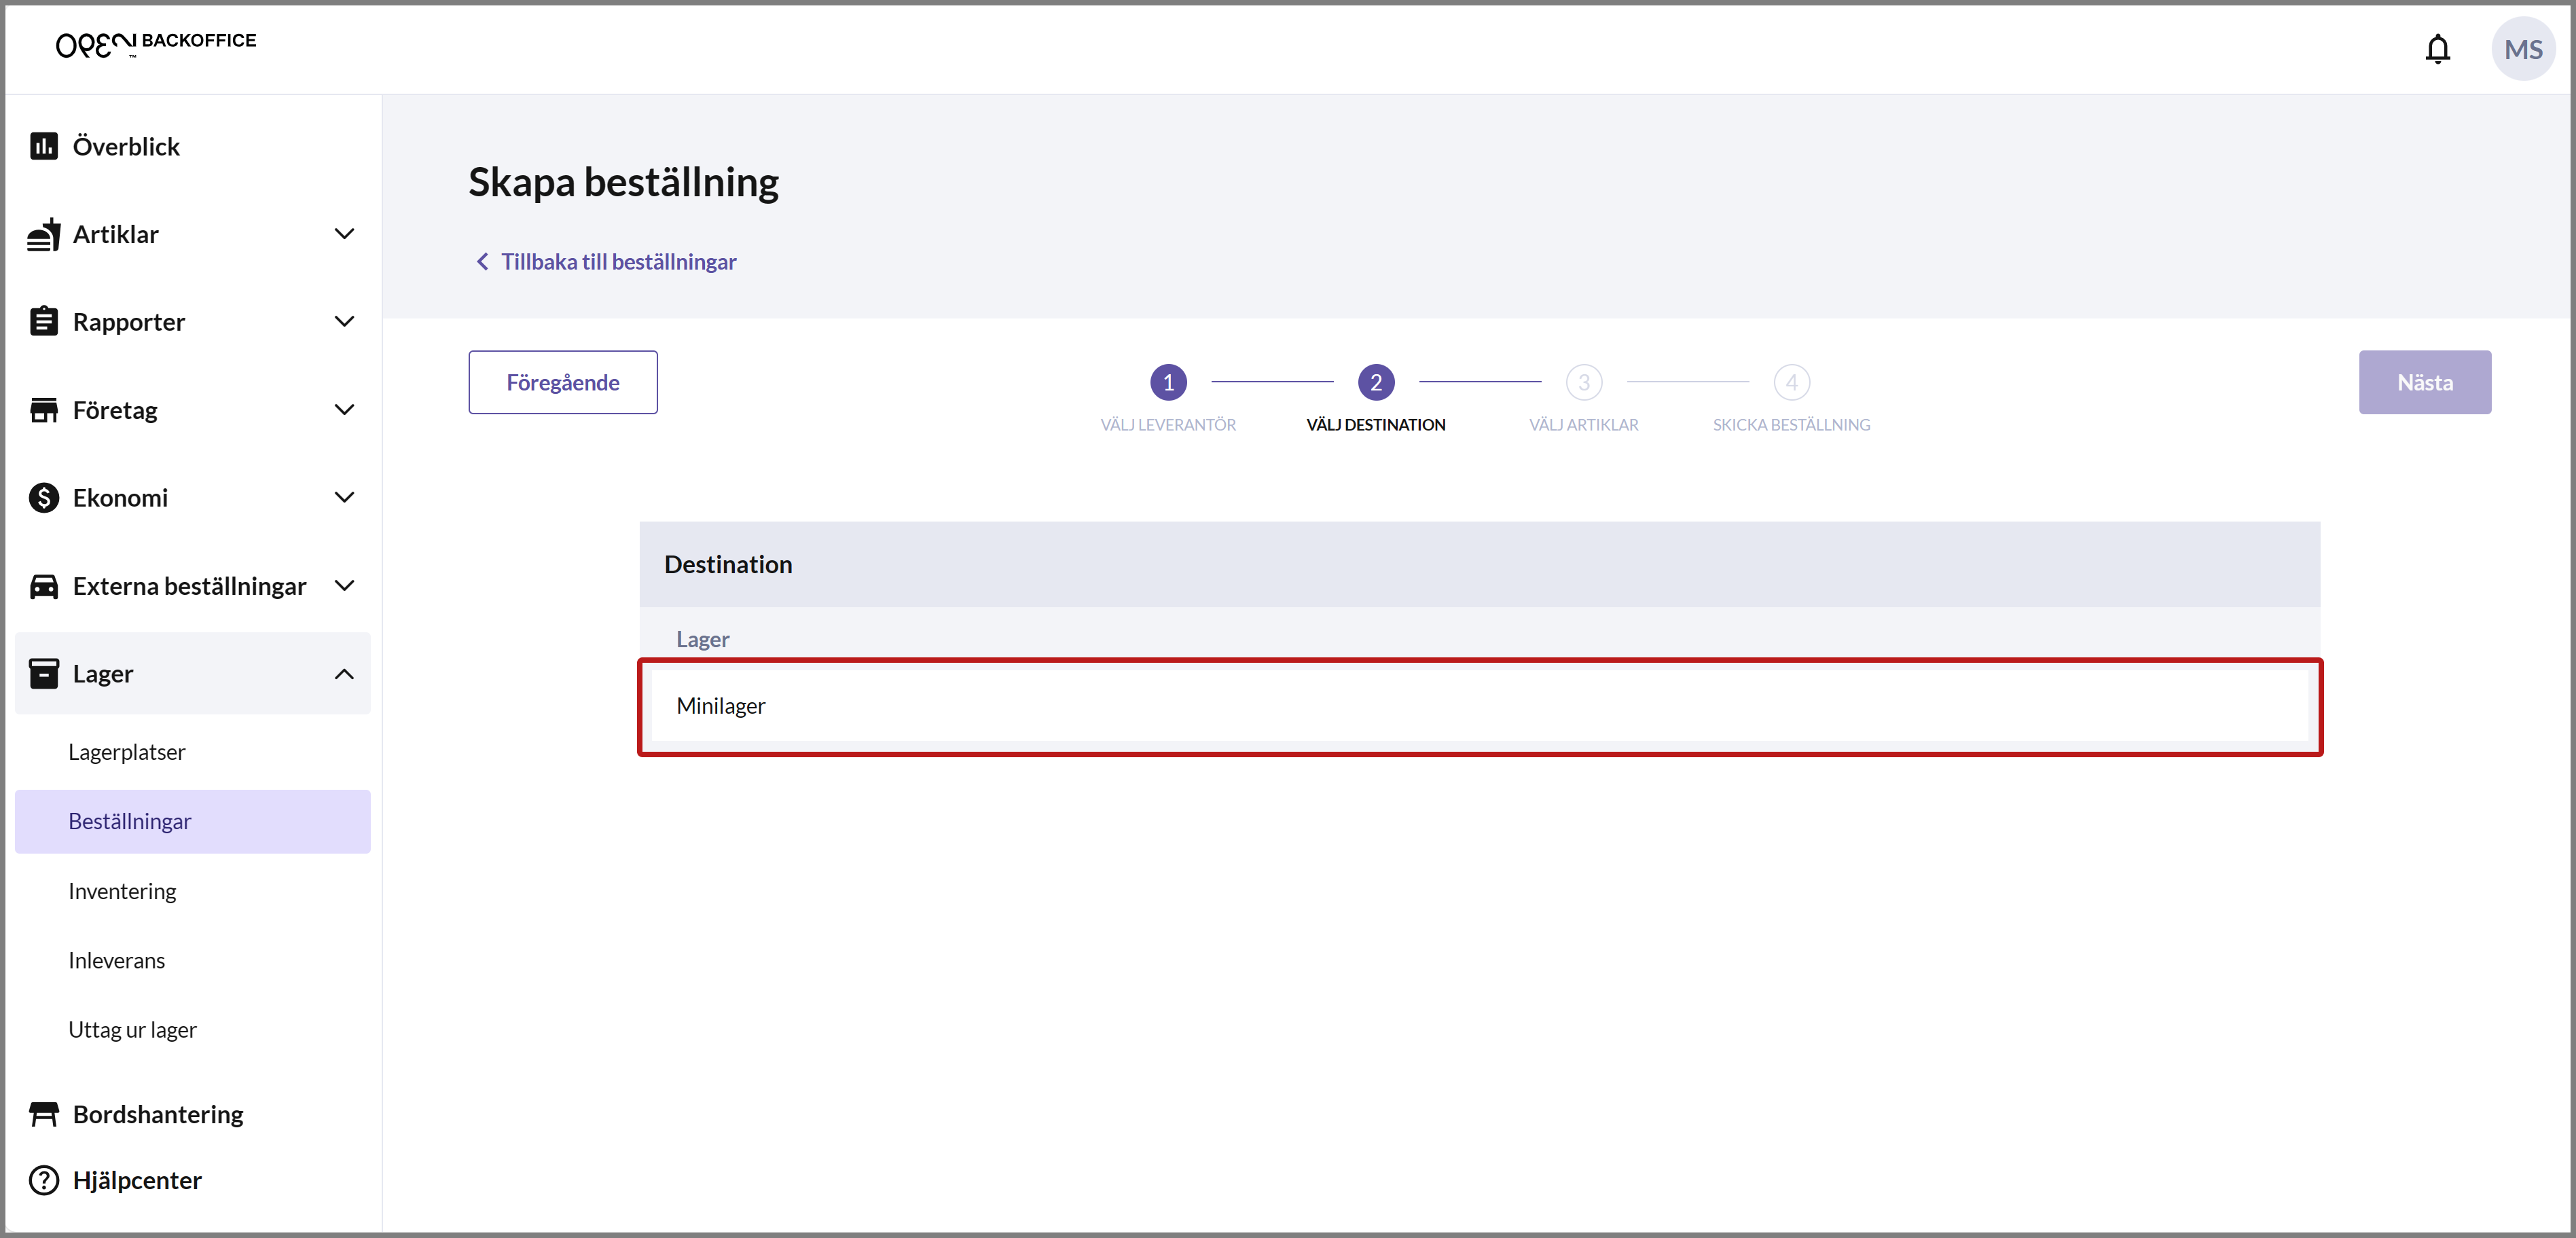This screenshot has height=1238, width=2576.
Task: Click the Lager archive box icon
Action: (43, 673)
